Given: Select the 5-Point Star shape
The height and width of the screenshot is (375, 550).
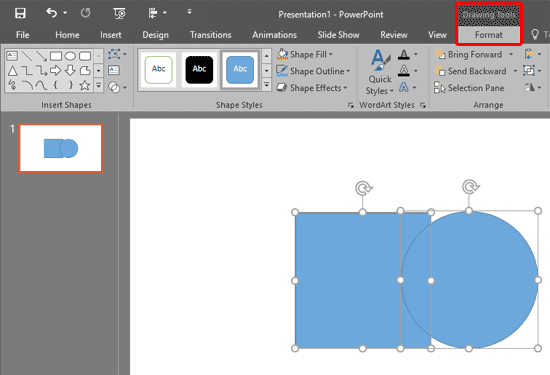Looking at the screenshot, I should click(x=85, y=85).
